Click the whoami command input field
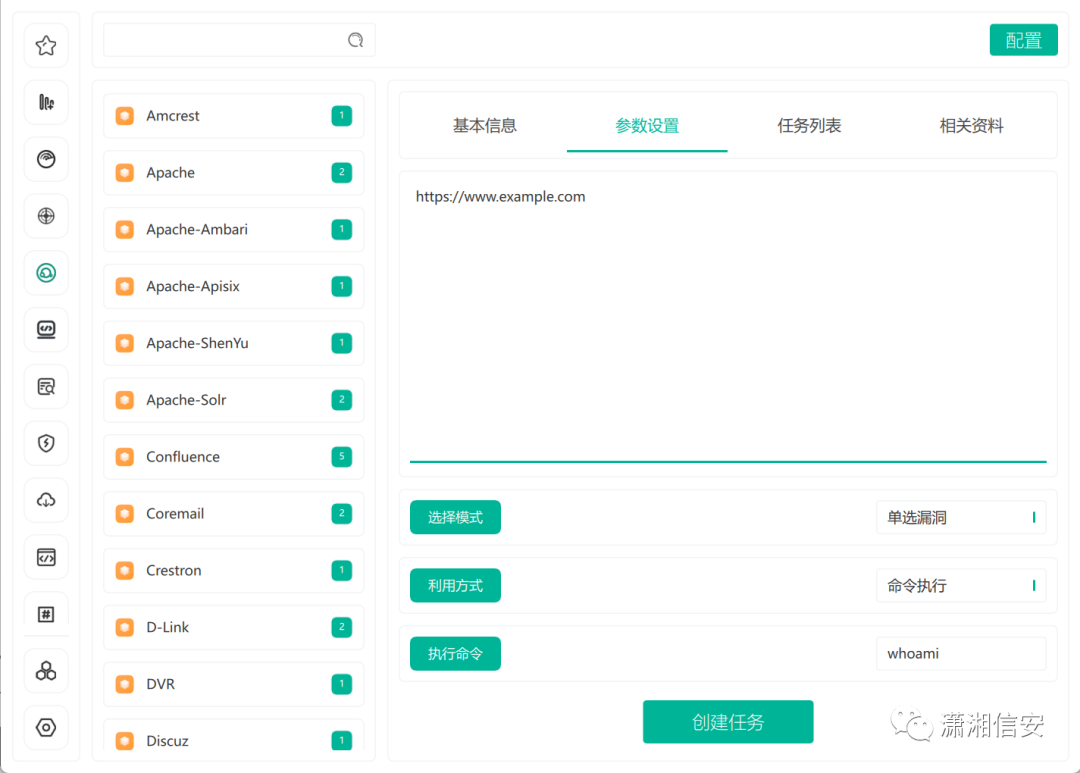The height and width of the screenshot is (773, 1080). coord(961,654)
